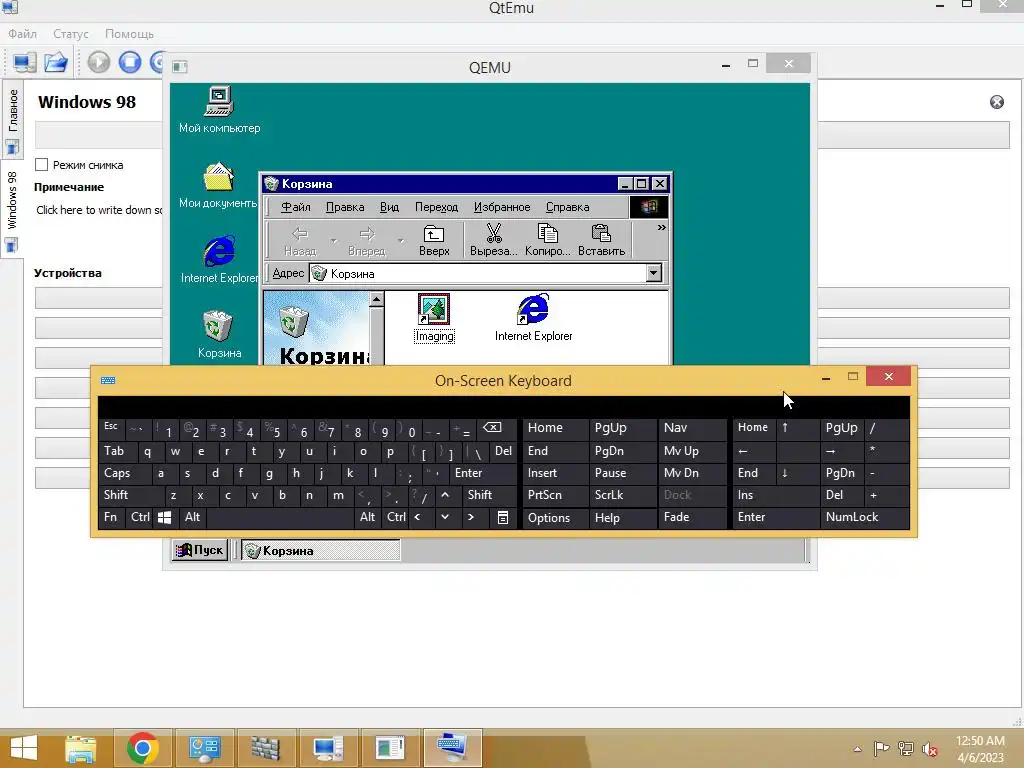1024x768 pixels.
Task: Click QtEmu new virtual machine toolbar icon
Action: (24, 62)
